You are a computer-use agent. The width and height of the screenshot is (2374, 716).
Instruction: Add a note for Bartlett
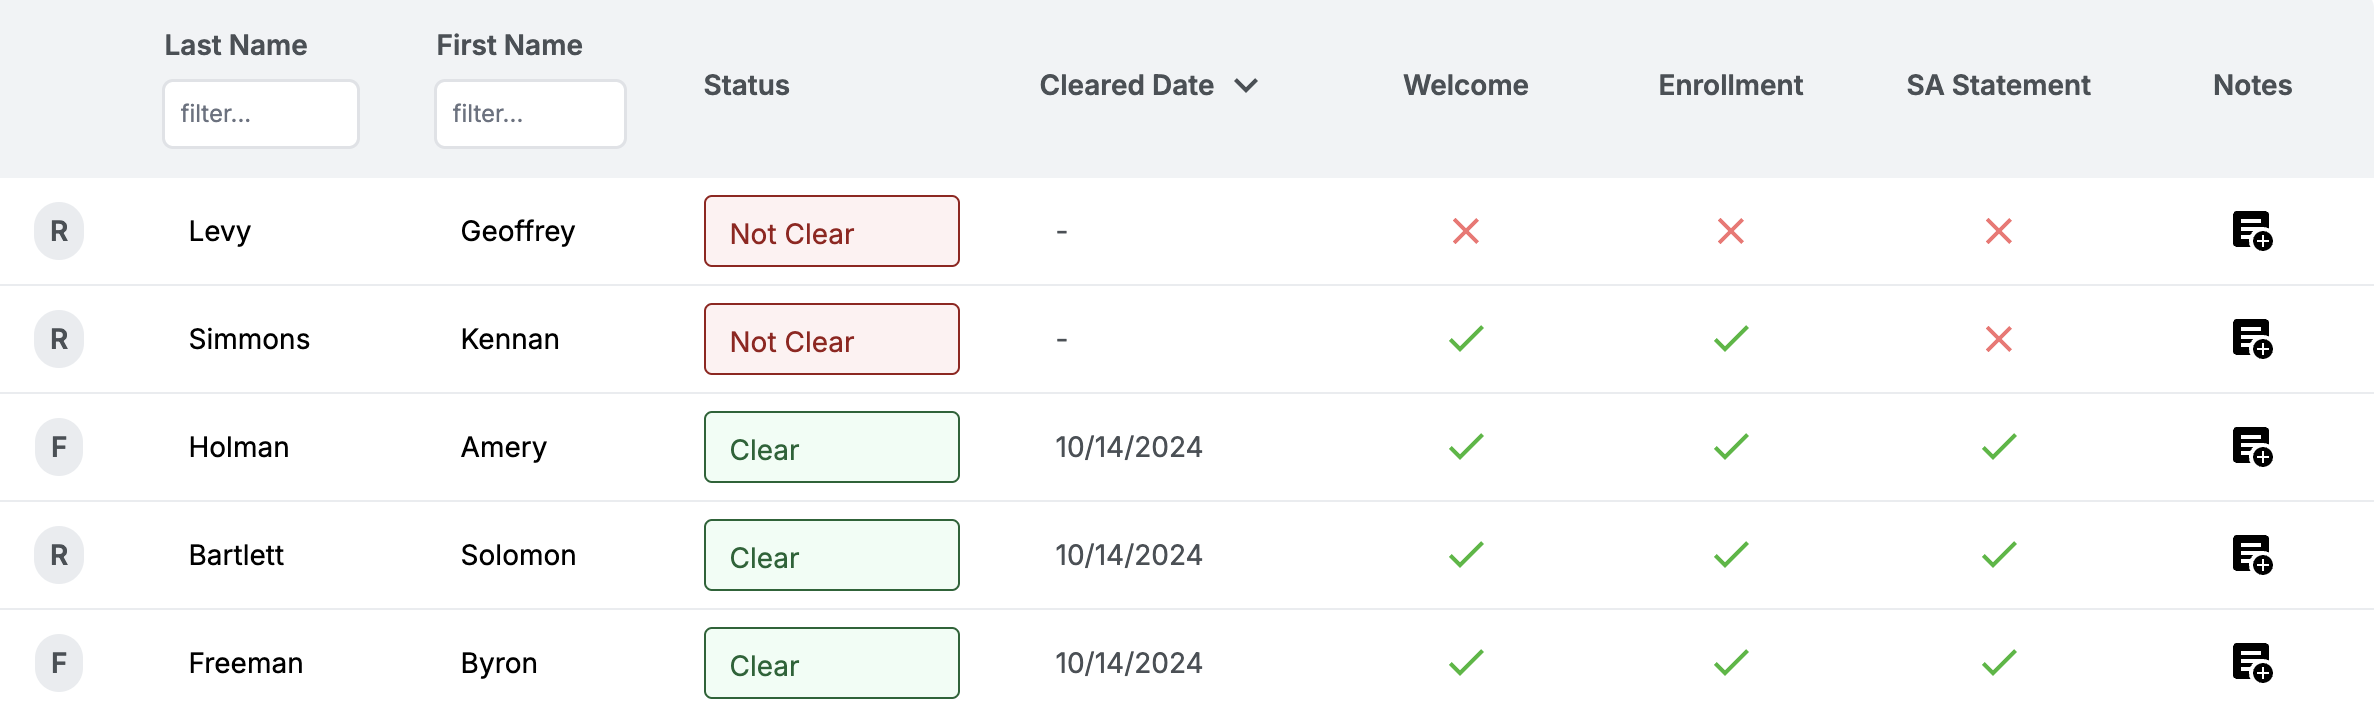tap(2251, 555)
